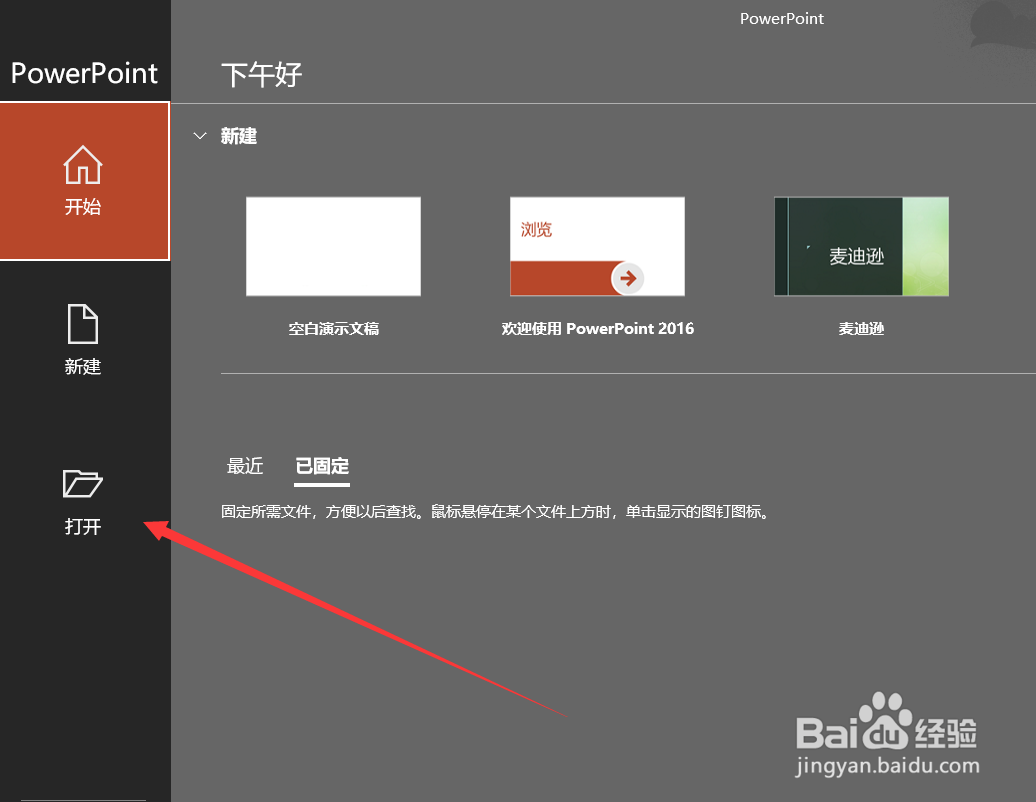The width and height of the screenshot is (1036, 802).
Task: Open the 开始 home icon in sidebar
Action: point(83,164)
